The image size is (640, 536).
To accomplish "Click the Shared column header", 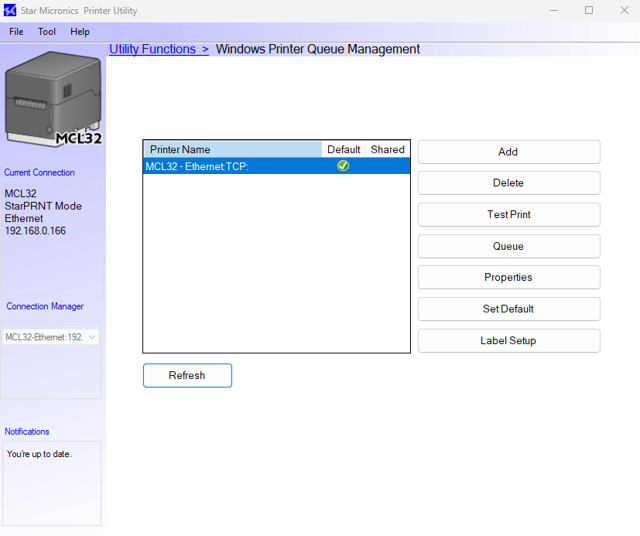I will coord(387,149).
